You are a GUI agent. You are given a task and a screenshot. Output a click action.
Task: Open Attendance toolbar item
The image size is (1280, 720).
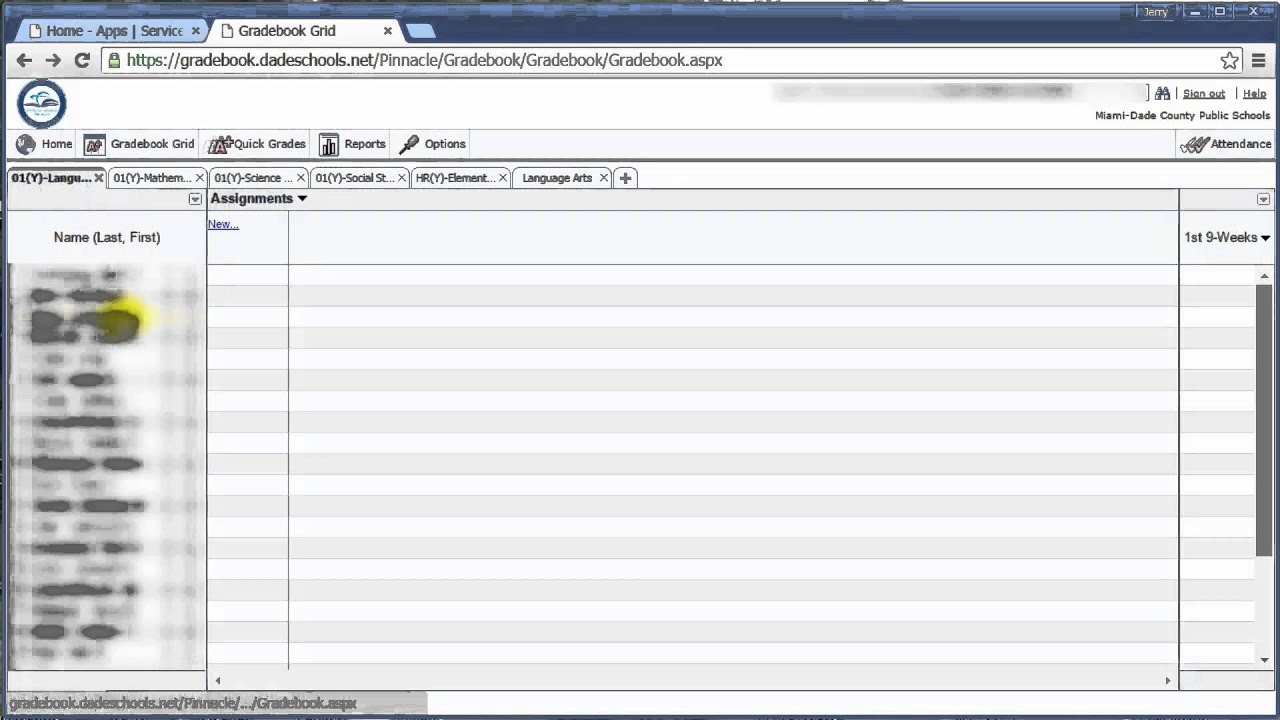point(1226,144)
